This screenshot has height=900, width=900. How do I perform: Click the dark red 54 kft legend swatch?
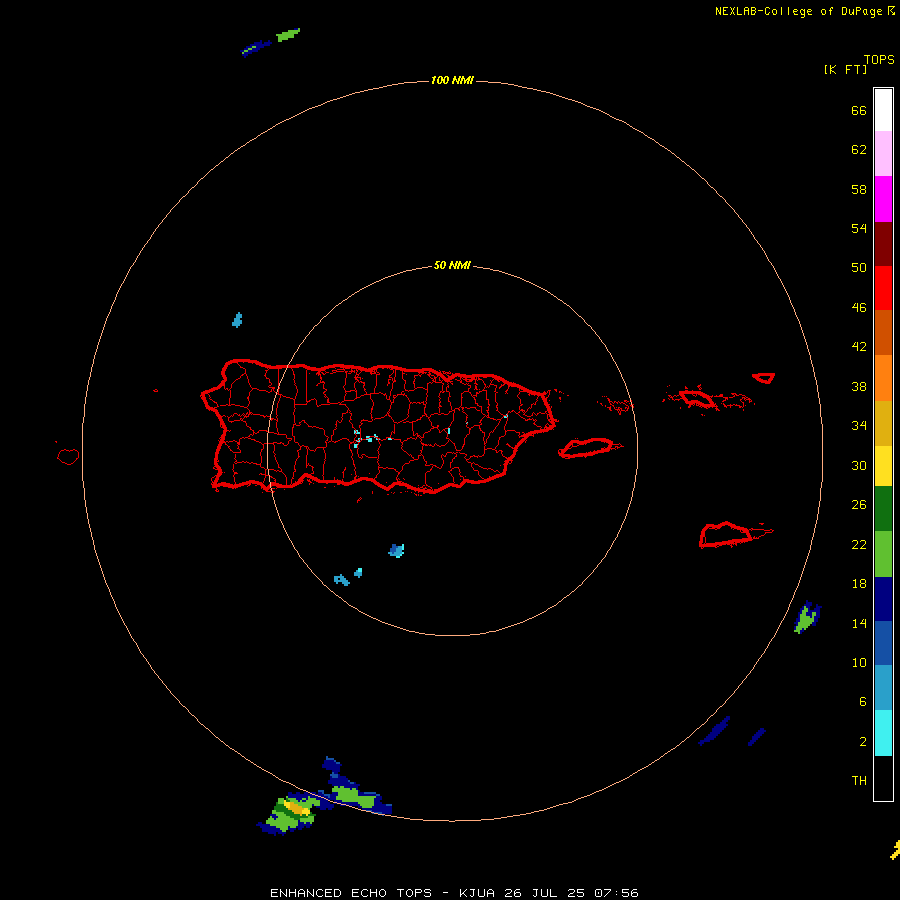[x=883, y=243]
